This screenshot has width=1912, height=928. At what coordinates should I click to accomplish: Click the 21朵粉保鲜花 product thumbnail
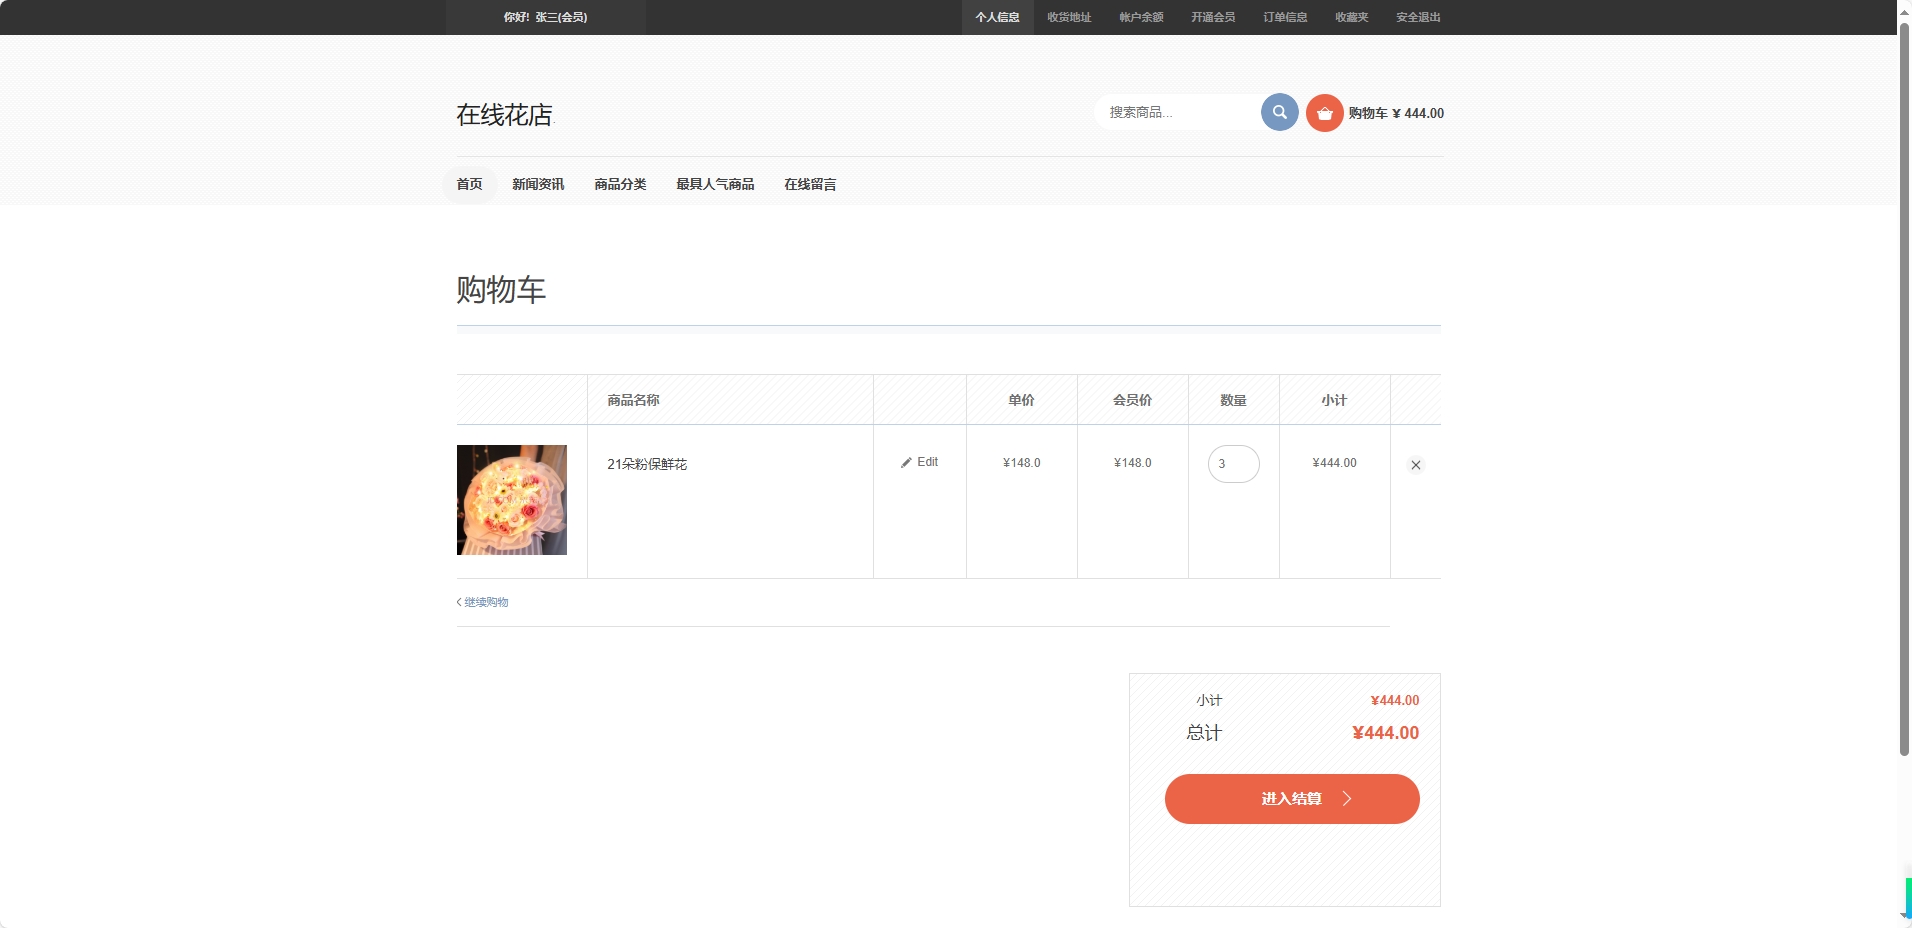(x=511, y=500)
